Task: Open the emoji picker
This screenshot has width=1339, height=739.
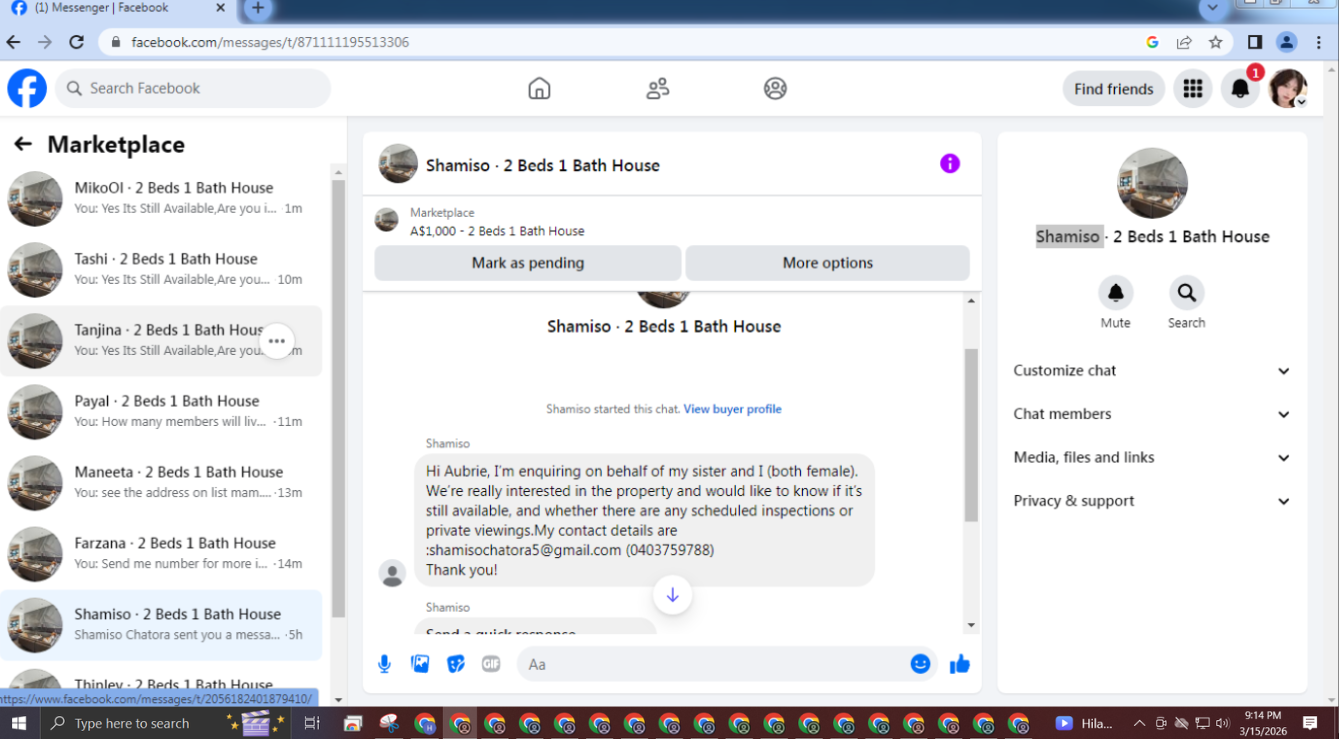Action: click(921, 664)
